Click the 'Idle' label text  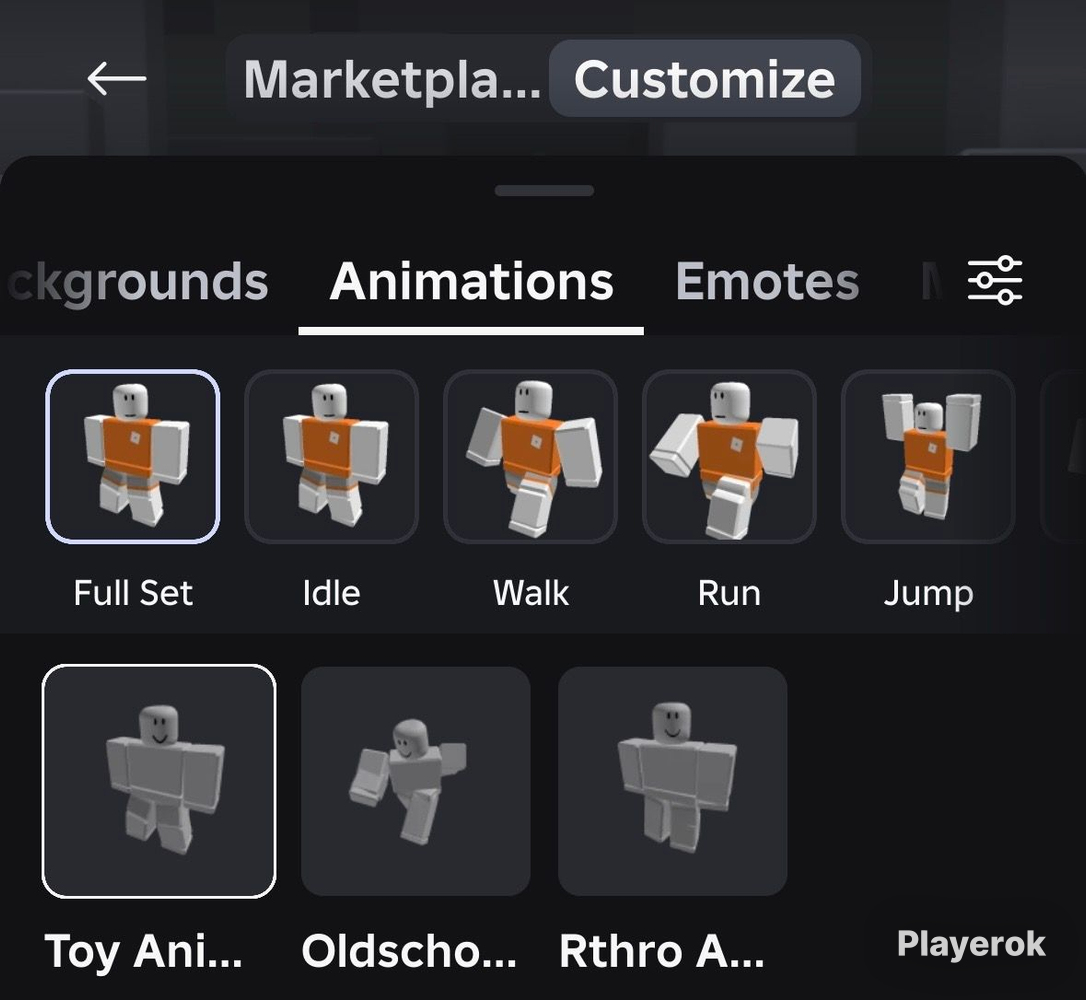[x=331, y=593]
